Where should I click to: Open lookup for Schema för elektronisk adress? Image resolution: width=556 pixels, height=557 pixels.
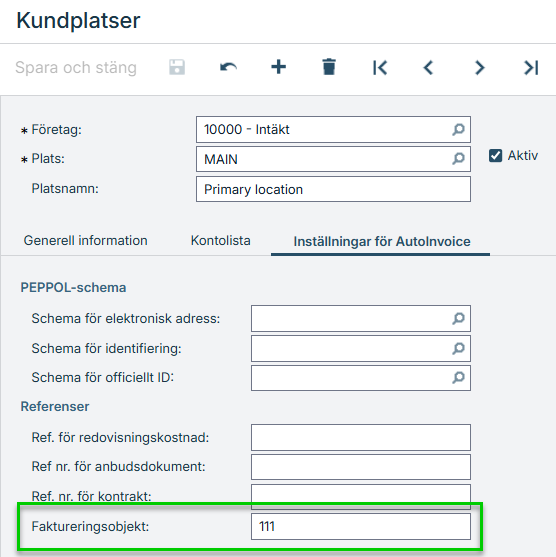[x=458, y=318]
